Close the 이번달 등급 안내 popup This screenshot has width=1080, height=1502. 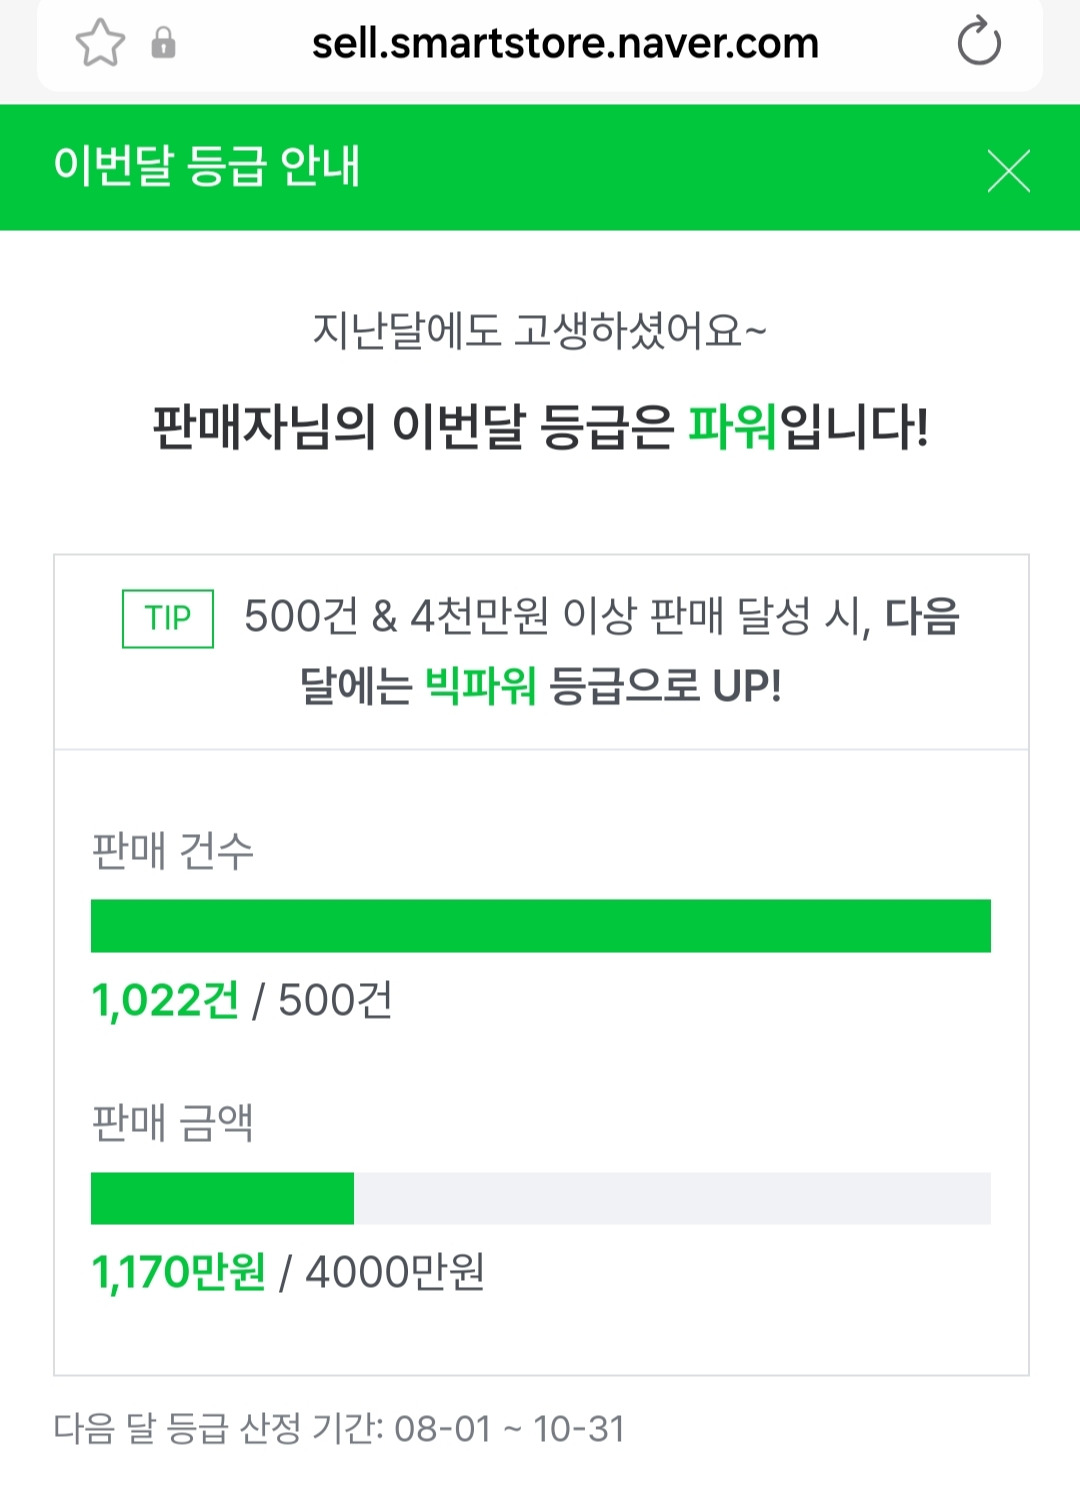coord(1008,171)
